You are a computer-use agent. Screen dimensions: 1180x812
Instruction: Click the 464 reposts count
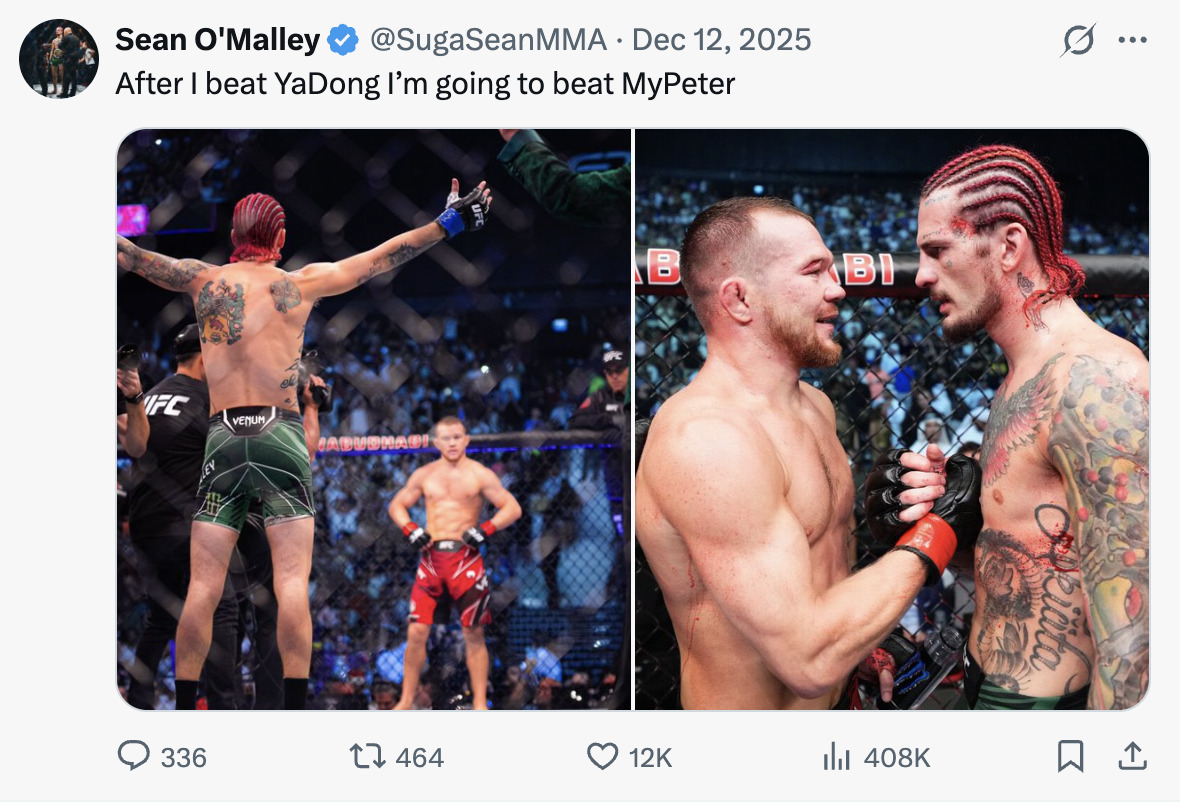(x=419, y=758)
